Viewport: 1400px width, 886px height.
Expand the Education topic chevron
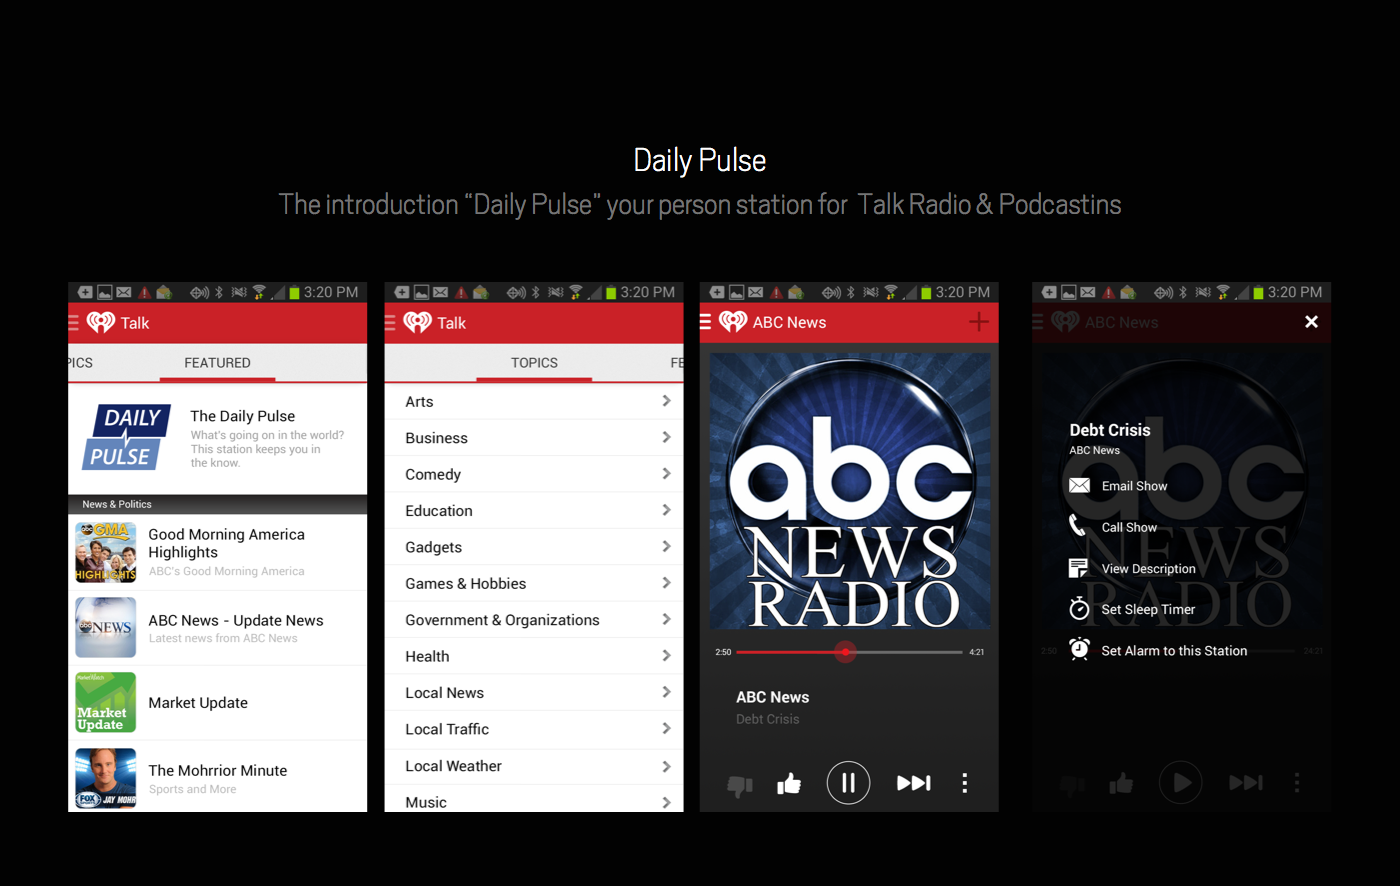666,510
